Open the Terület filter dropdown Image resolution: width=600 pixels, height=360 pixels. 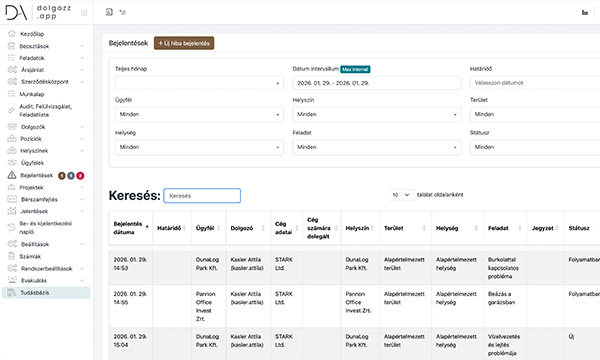[535, 114]
